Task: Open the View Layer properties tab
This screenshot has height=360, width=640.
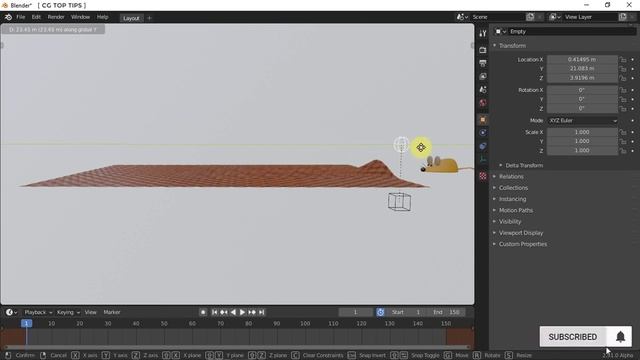Action: (483, 76)
